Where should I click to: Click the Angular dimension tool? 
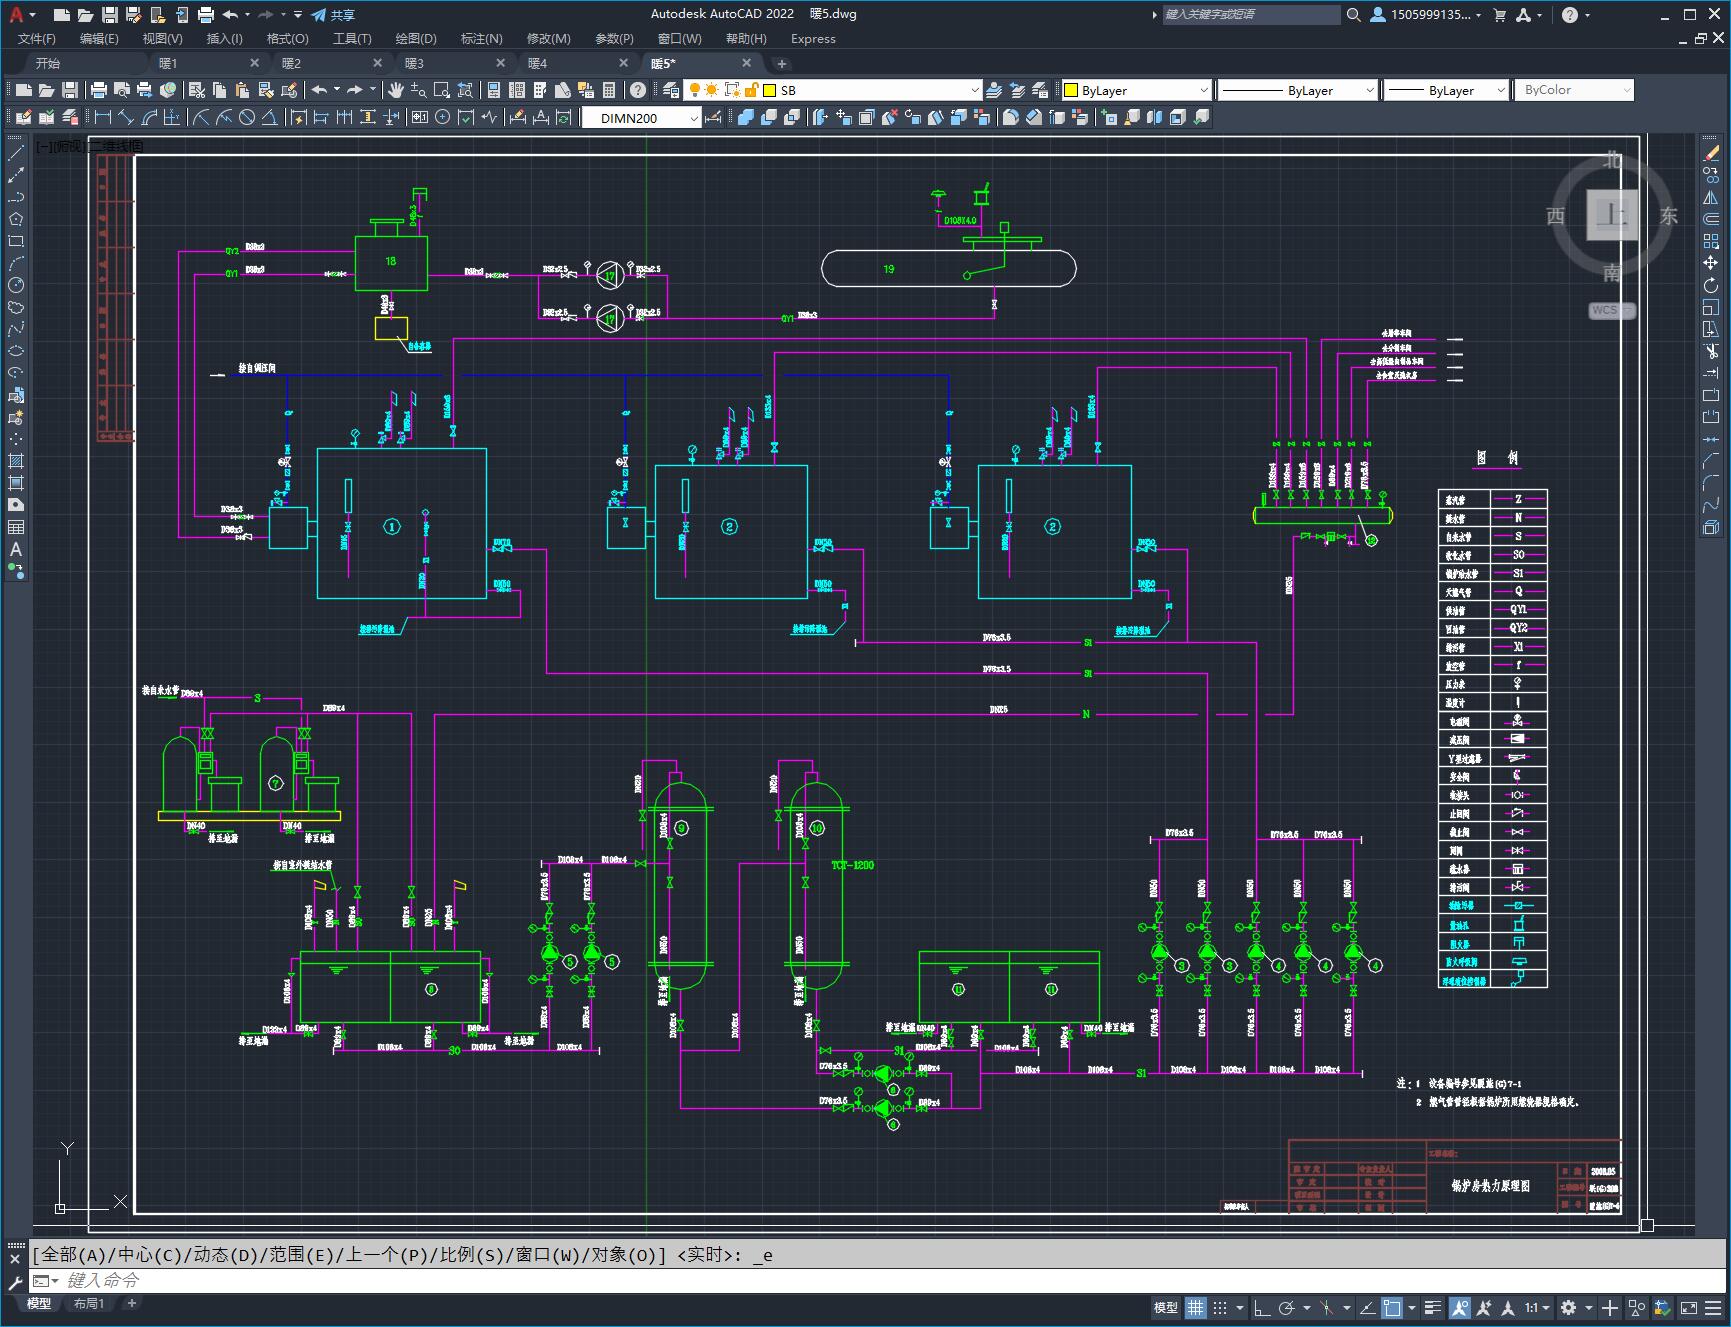click(269, 117)
